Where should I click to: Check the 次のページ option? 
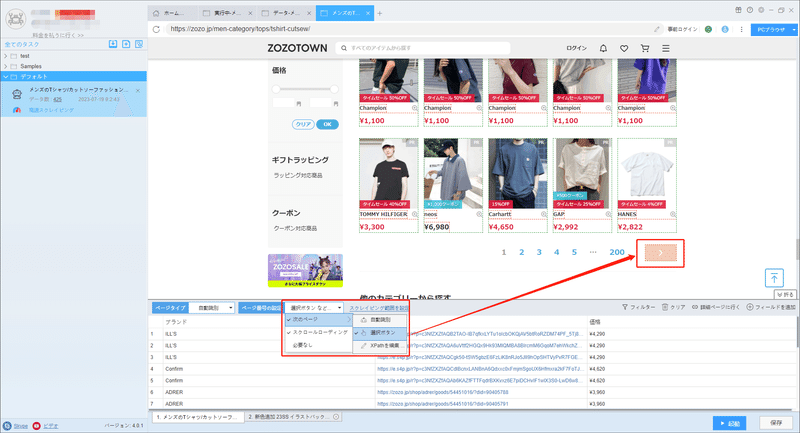tap(317, 319)
